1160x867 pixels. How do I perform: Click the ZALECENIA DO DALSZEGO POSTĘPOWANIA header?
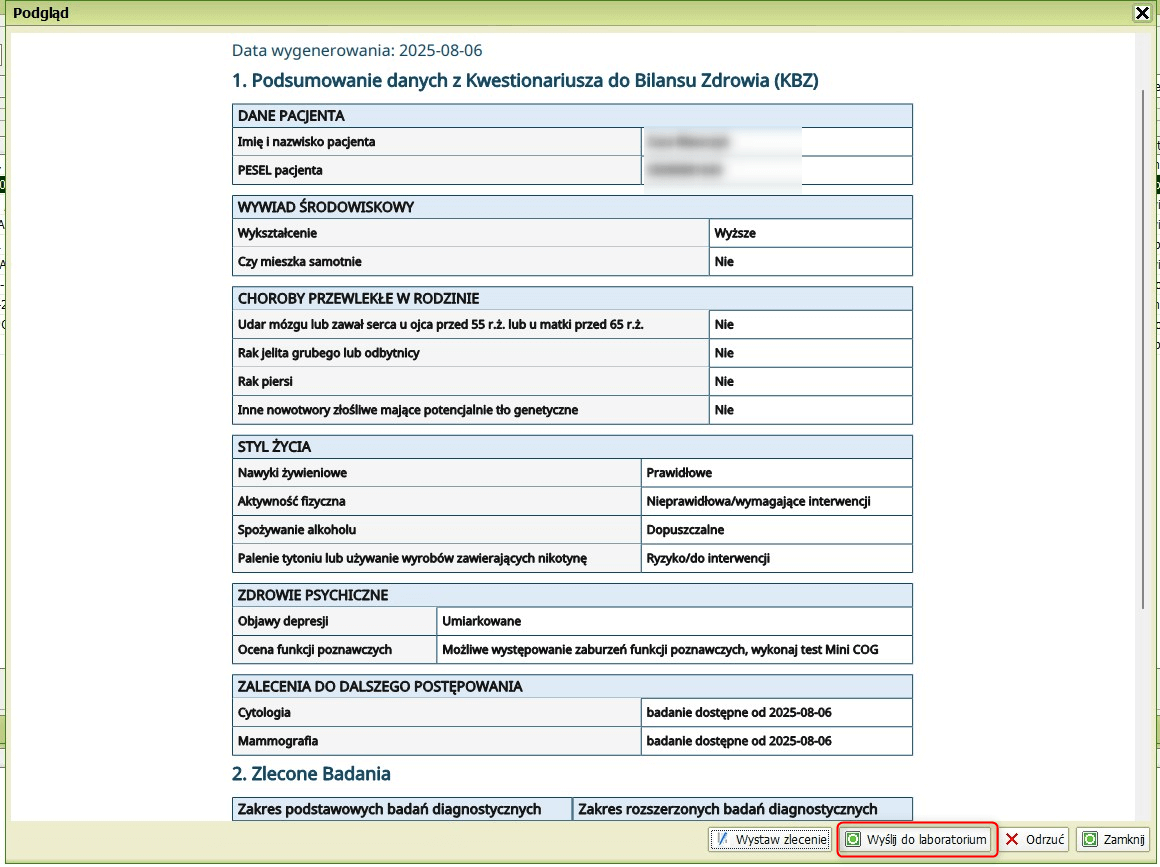coord(572,686)
